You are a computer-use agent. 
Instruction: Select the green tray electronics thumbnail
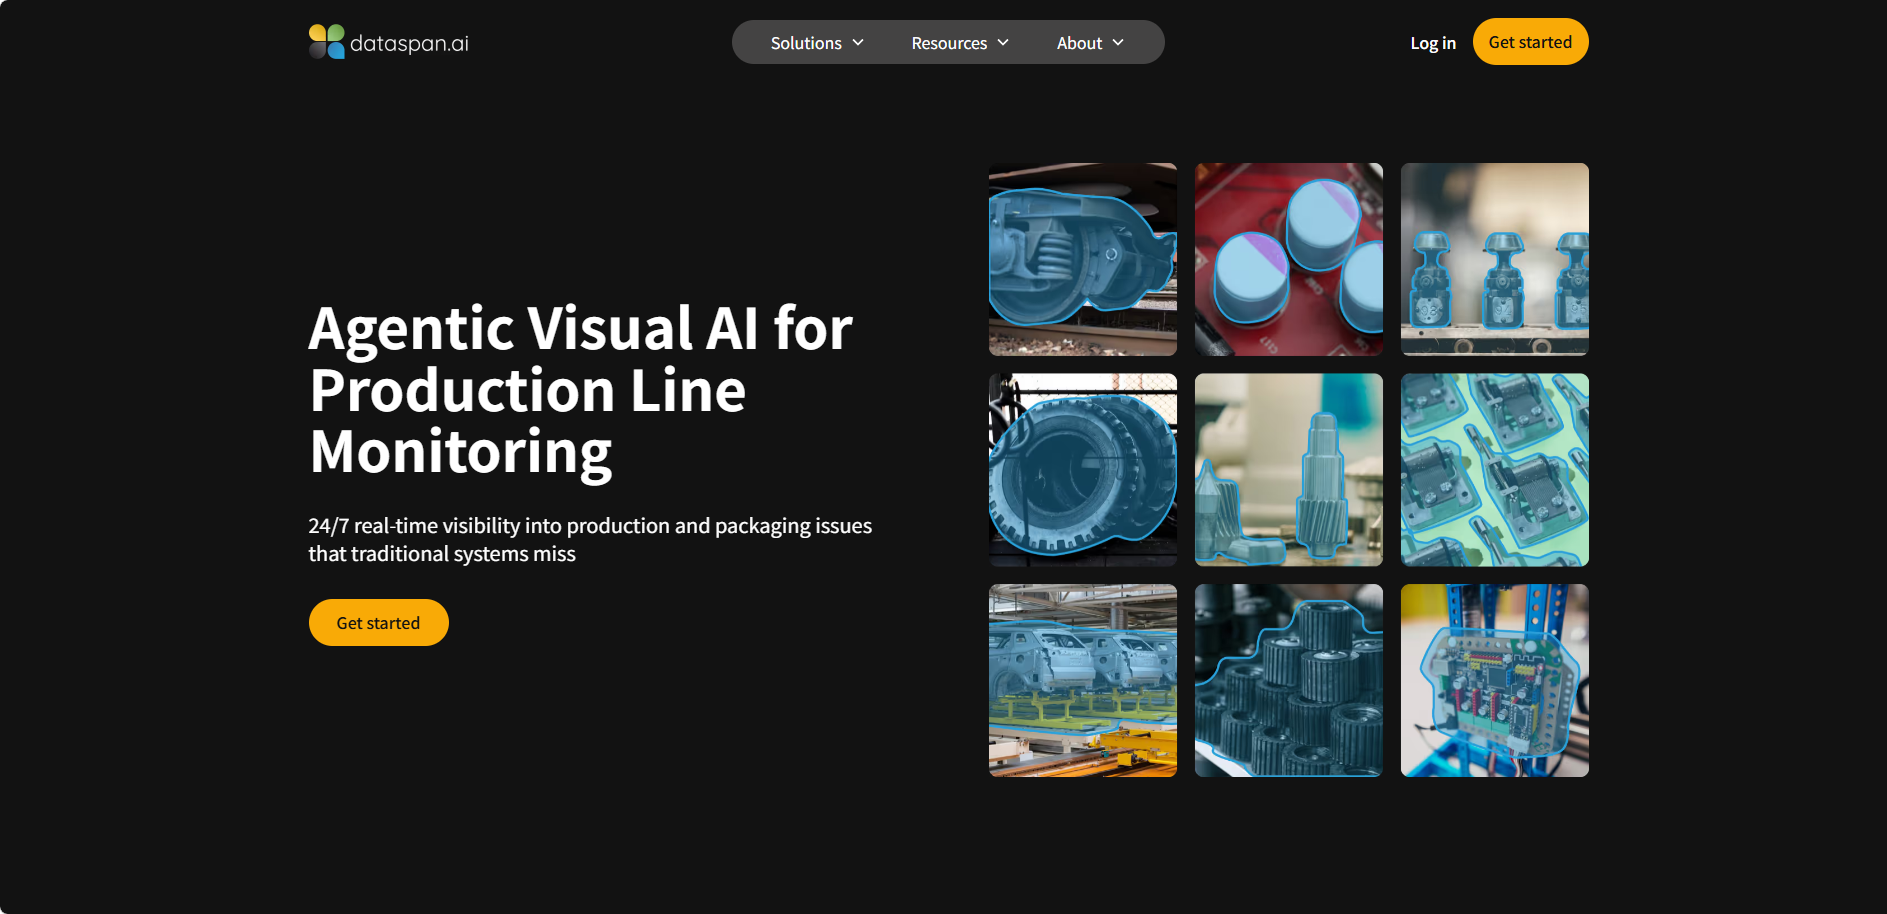[1495, 470]
